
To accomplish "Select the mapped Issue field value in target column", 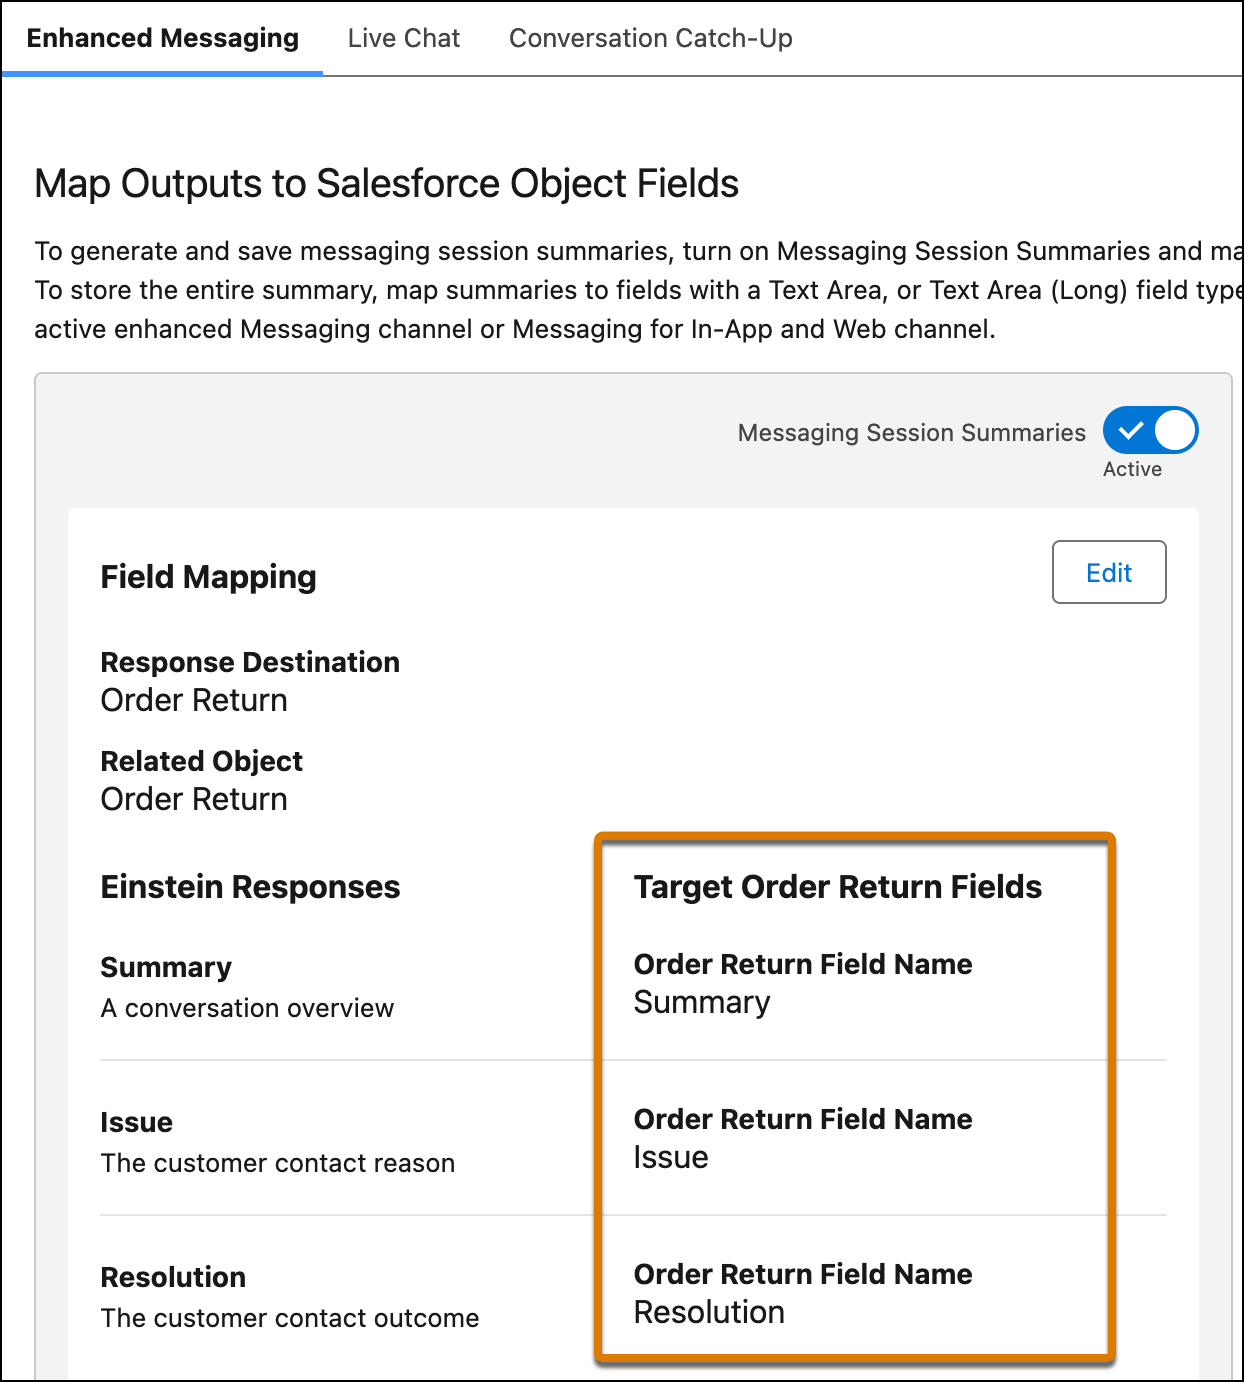I will tap(670, 1157).
